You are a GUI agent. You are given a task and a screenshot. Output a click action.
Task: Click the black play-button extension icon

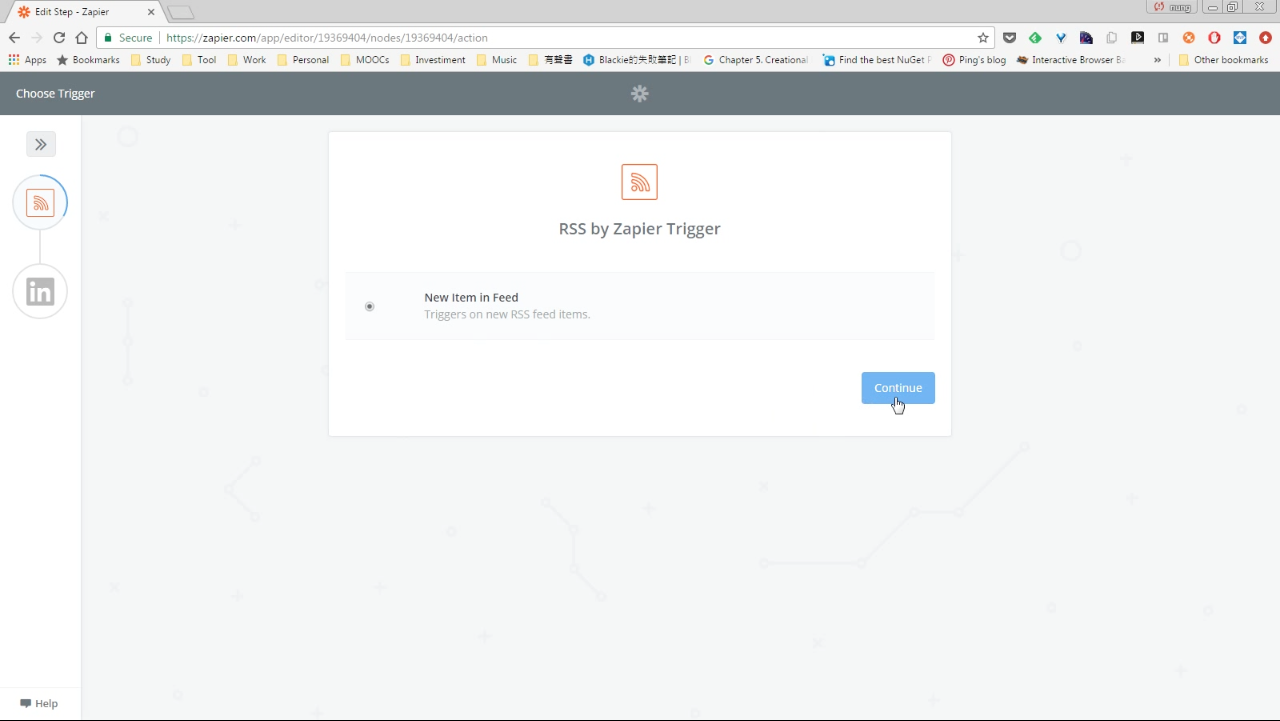[1137, 38]
